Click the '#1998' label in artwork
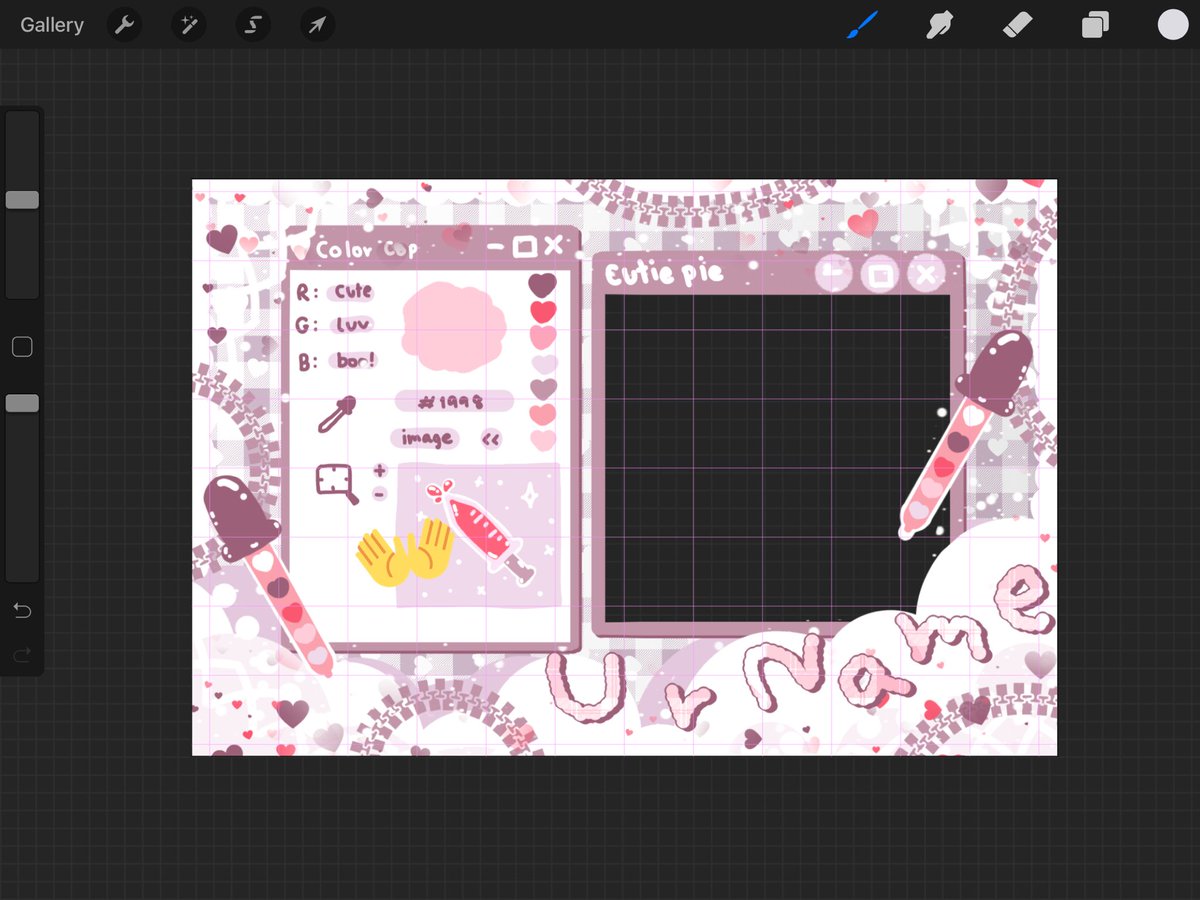This screenshot has width=1200, height=900. 453,401
